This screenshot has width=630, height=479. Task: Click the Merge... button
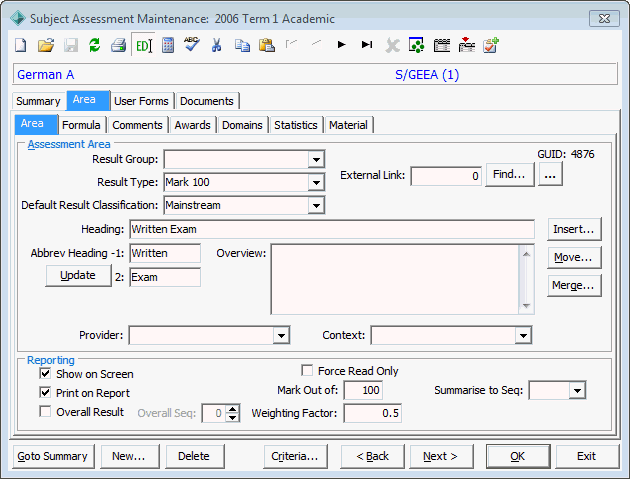point(574,285)
